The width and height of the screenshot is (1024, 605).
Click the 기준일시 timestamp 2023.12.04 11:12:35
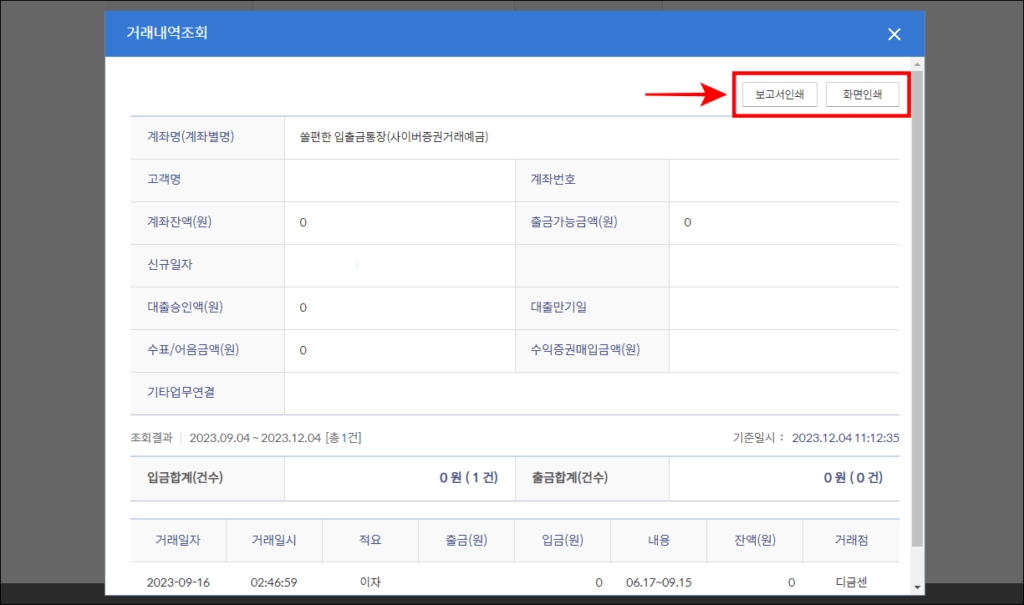click(x=846, y=438)
